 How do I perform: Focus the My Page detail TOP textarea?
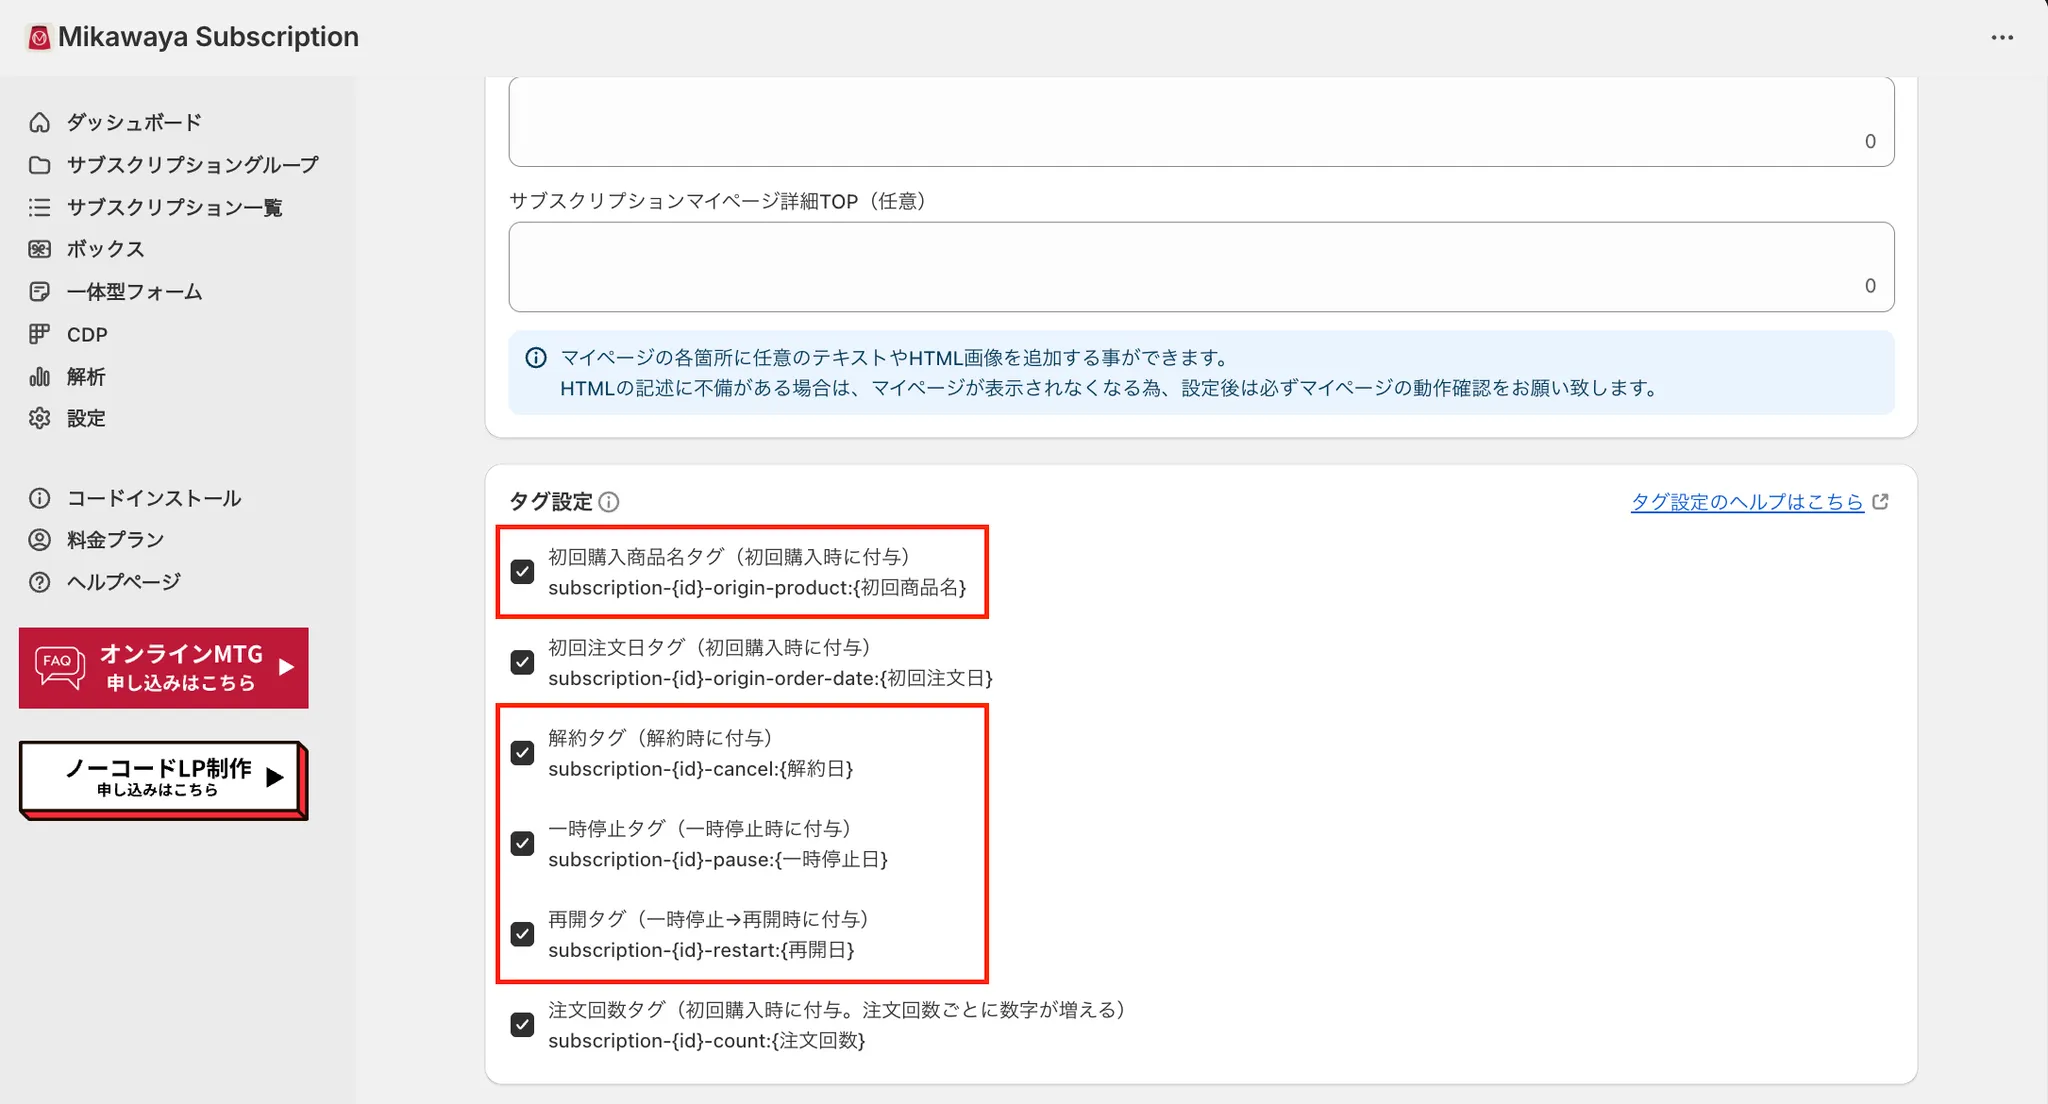(1200, 267)
